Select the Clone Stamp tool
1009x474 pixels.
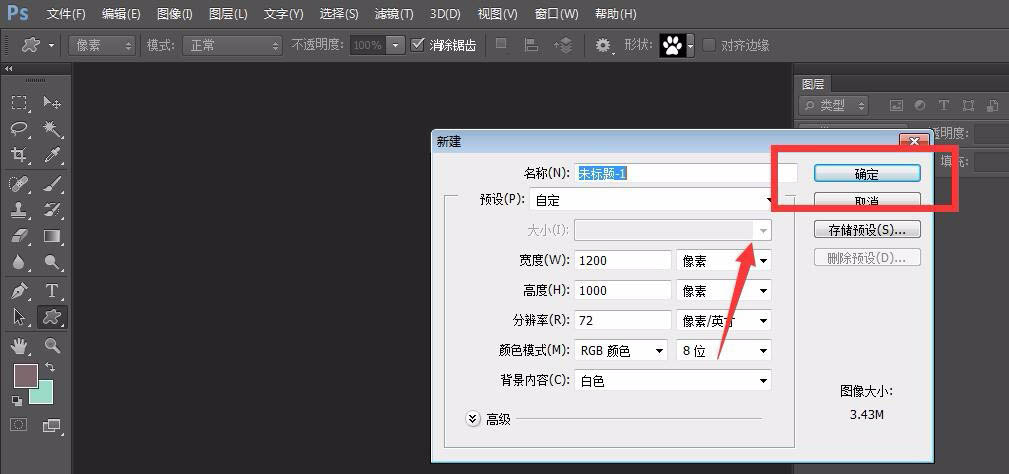[19, 210]
